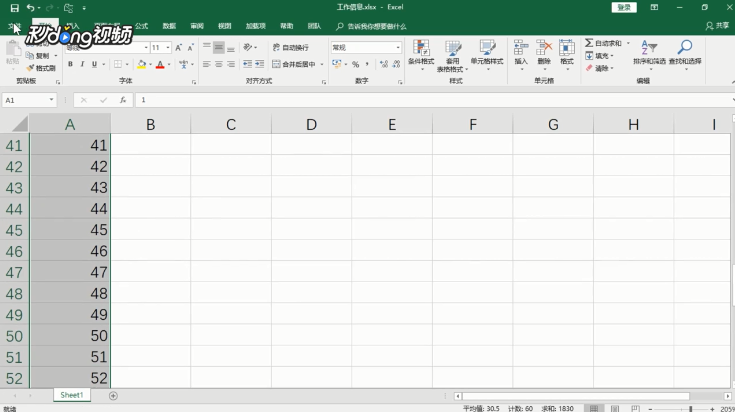This screenshot has height=412, width=735.
Task: Click the Borders icon
Action: (118, 64)
